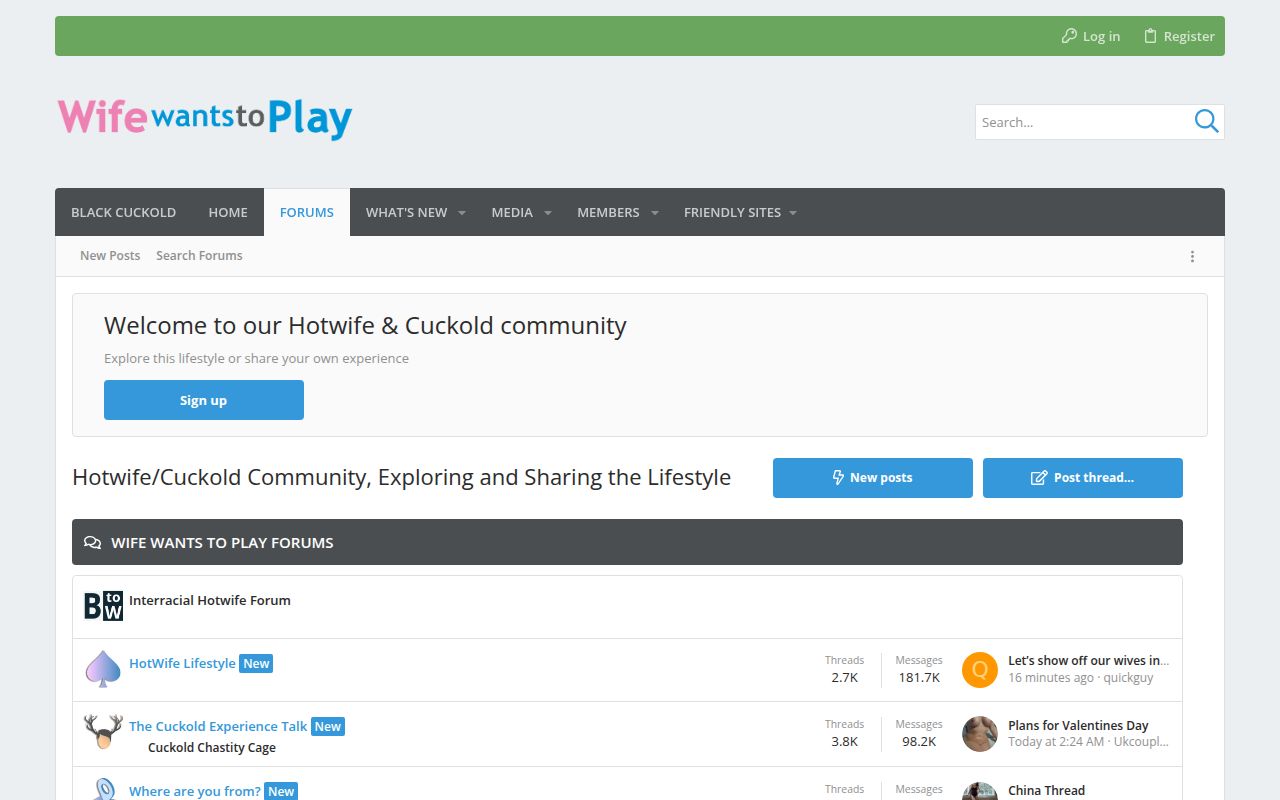Click the avatar next to Plans for Valentines Day
Screen dimensions: 1280x800
click(x=979, y=734)
